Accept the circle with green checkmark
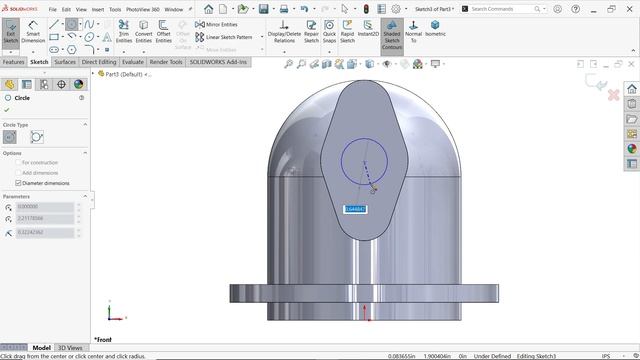 click(7, 110)
